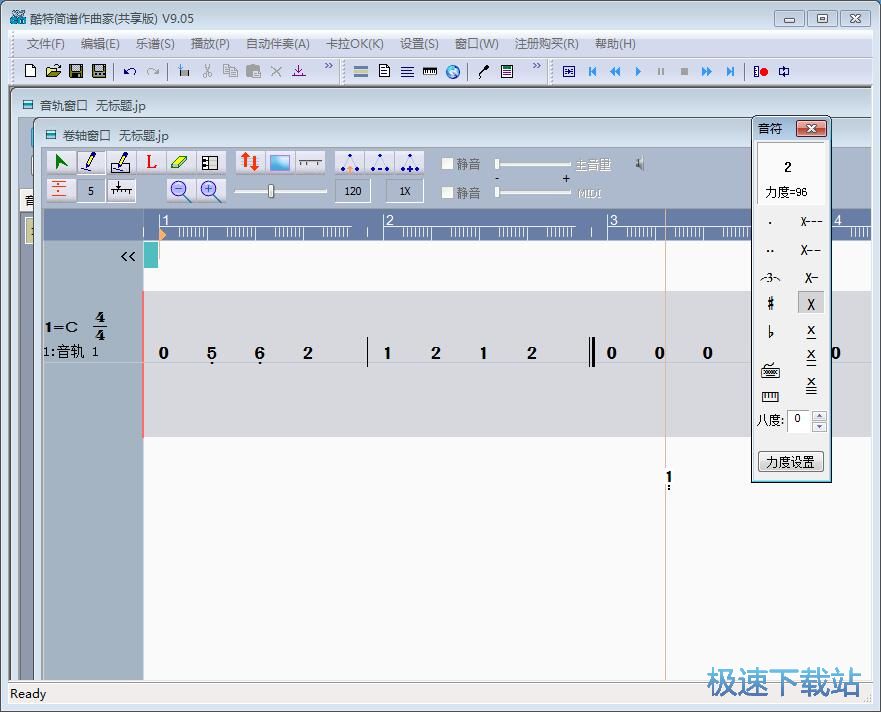Enable the upper 静音 mute checkbox
This screenshot has height=712, width=881.
[448, 164]
